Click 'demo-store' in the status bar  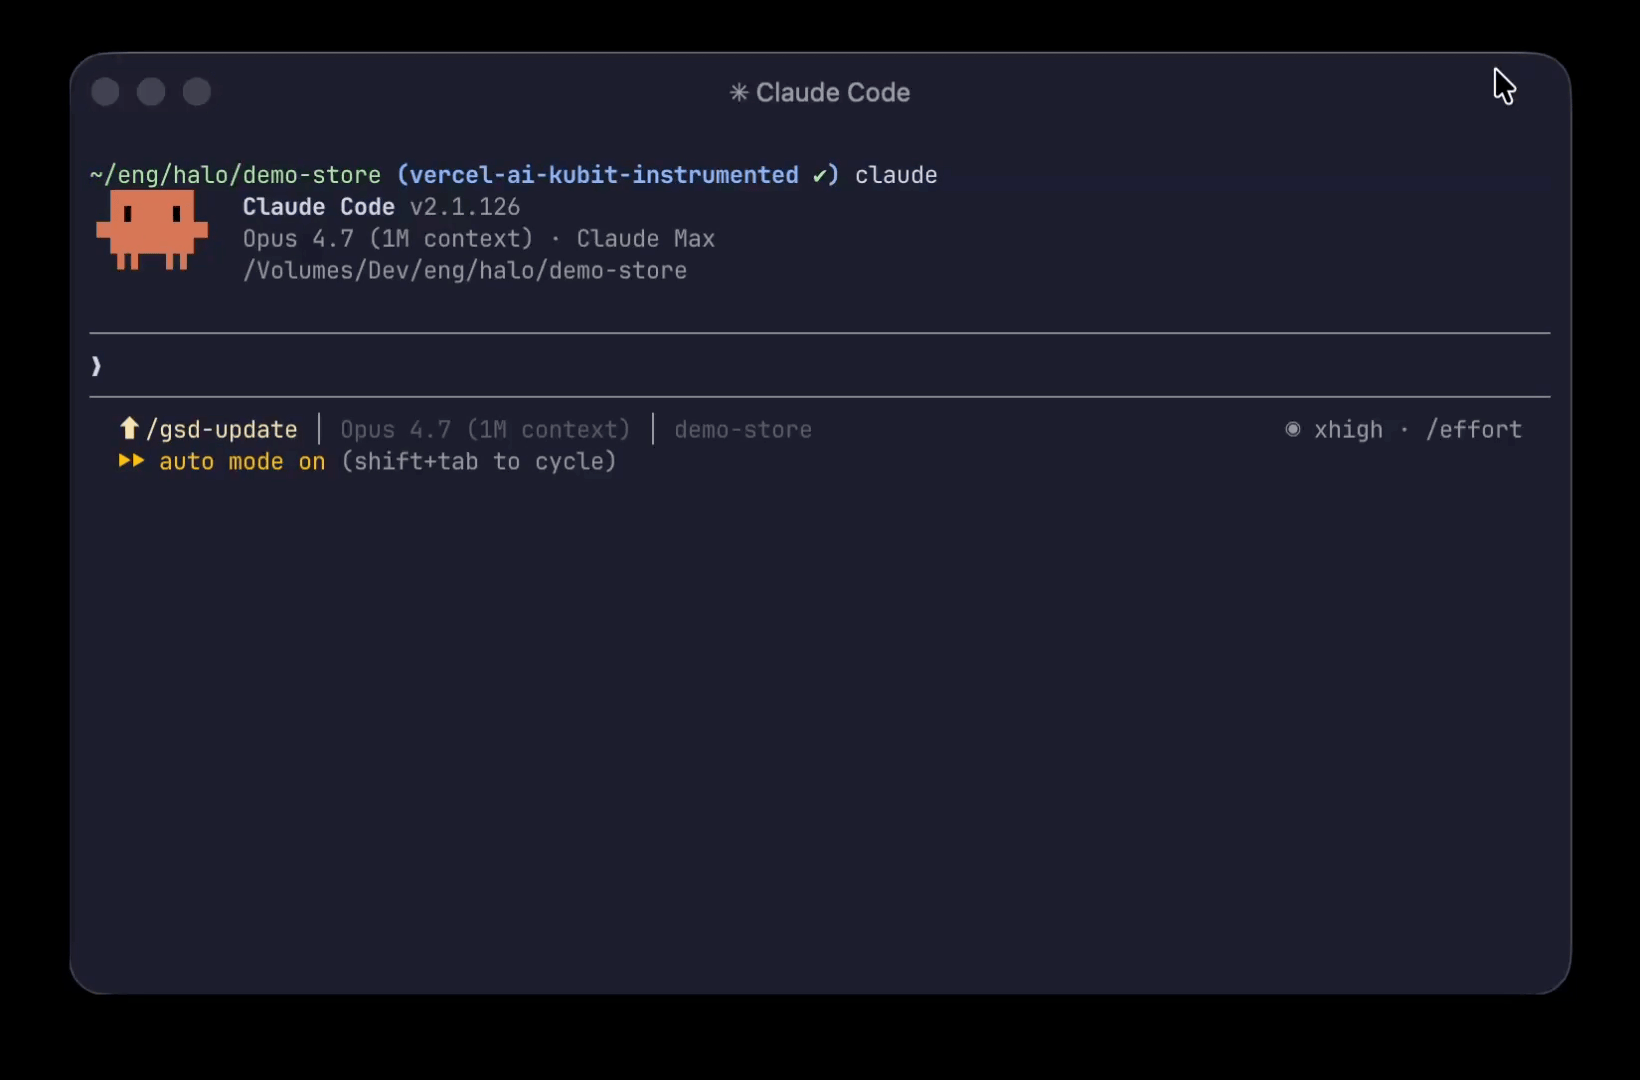tap(743, 430)
